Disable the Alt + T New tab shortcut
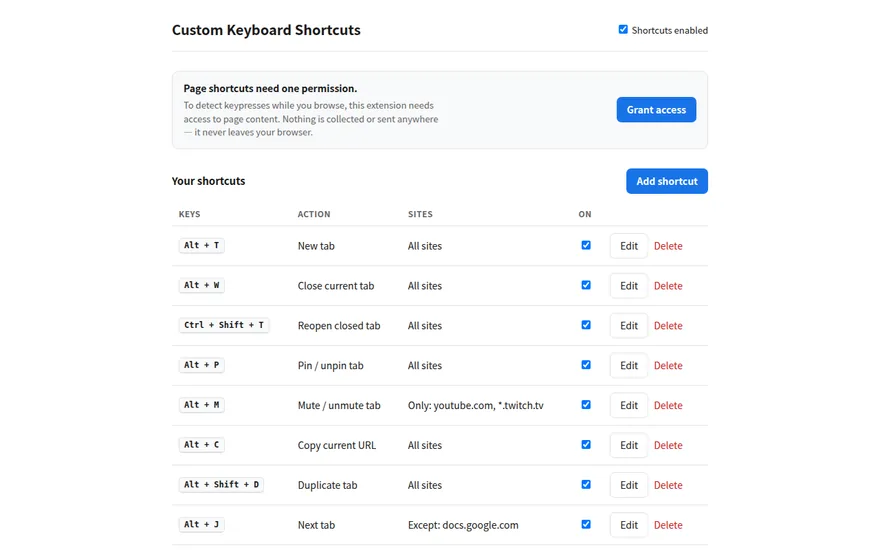The image size is (880, 550). 586,245
